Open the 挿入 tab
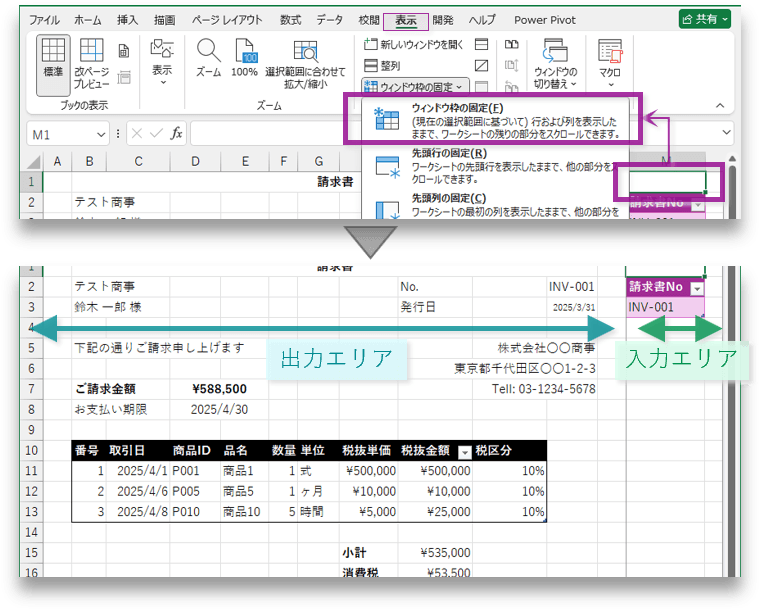This screenshot has width=761, height=610. tap(128, 20)
